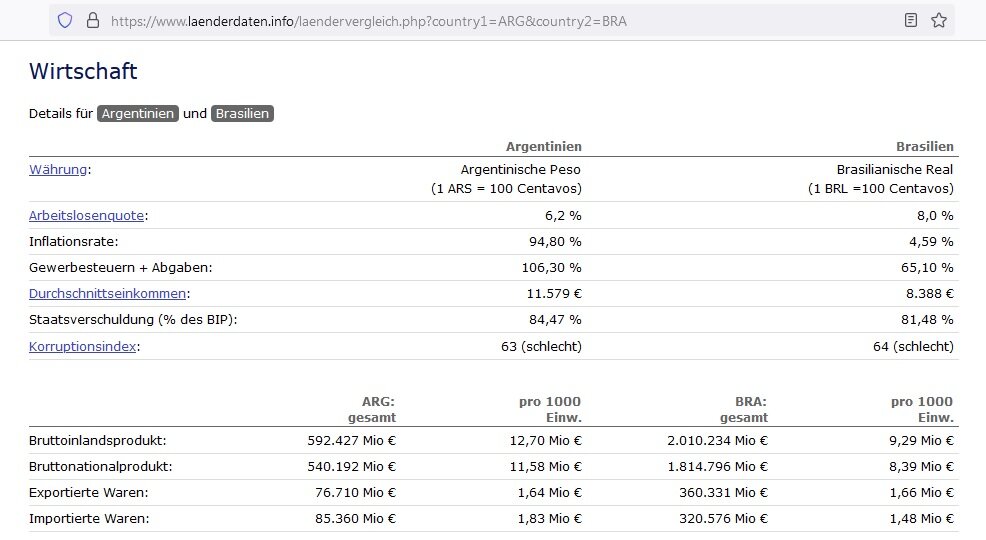The image size is (986, 540).
Task: Bookmark this page with the star icon
Action: 939,20
